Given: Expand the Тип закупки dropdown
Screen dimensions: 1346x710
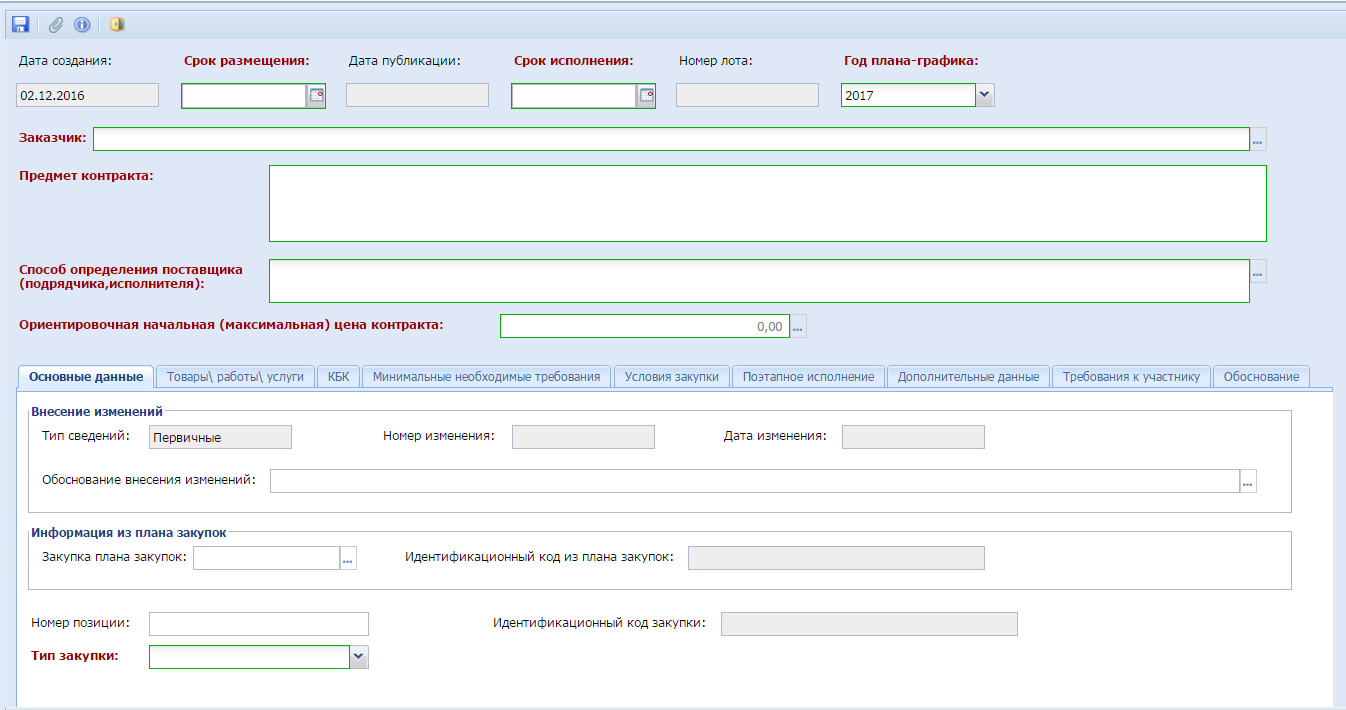Looking at the screenshot, I should (359, 656).
